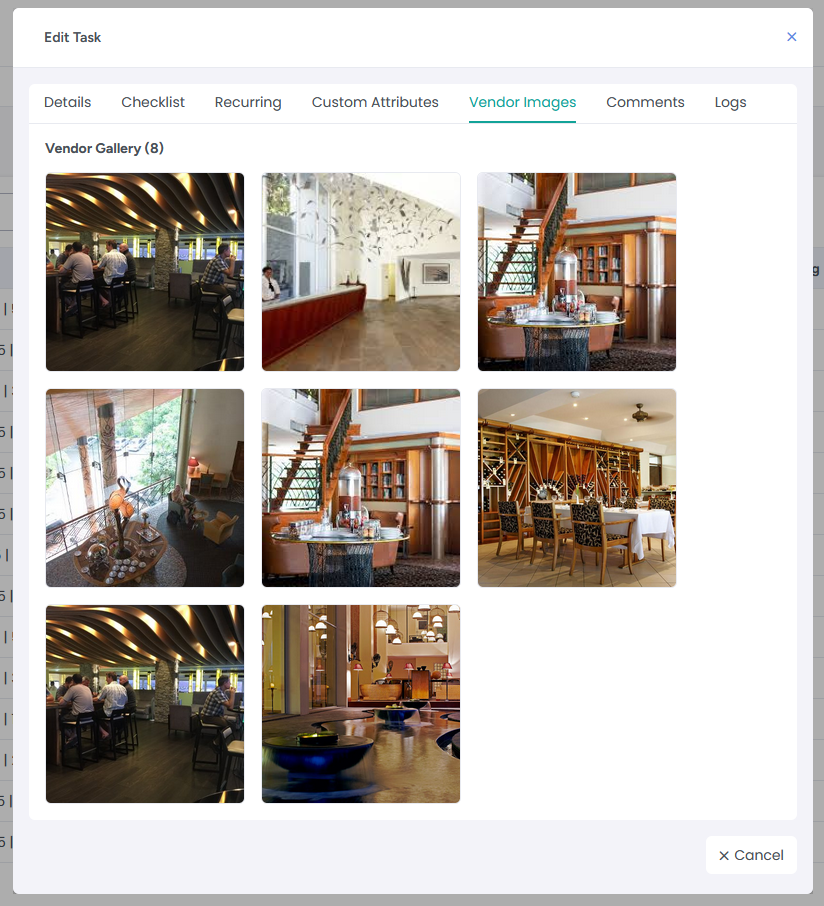Viewport: 824px width, 906px height.
Task: Open the lobby fountain with blue bowls photo
Action: (361, 704)
